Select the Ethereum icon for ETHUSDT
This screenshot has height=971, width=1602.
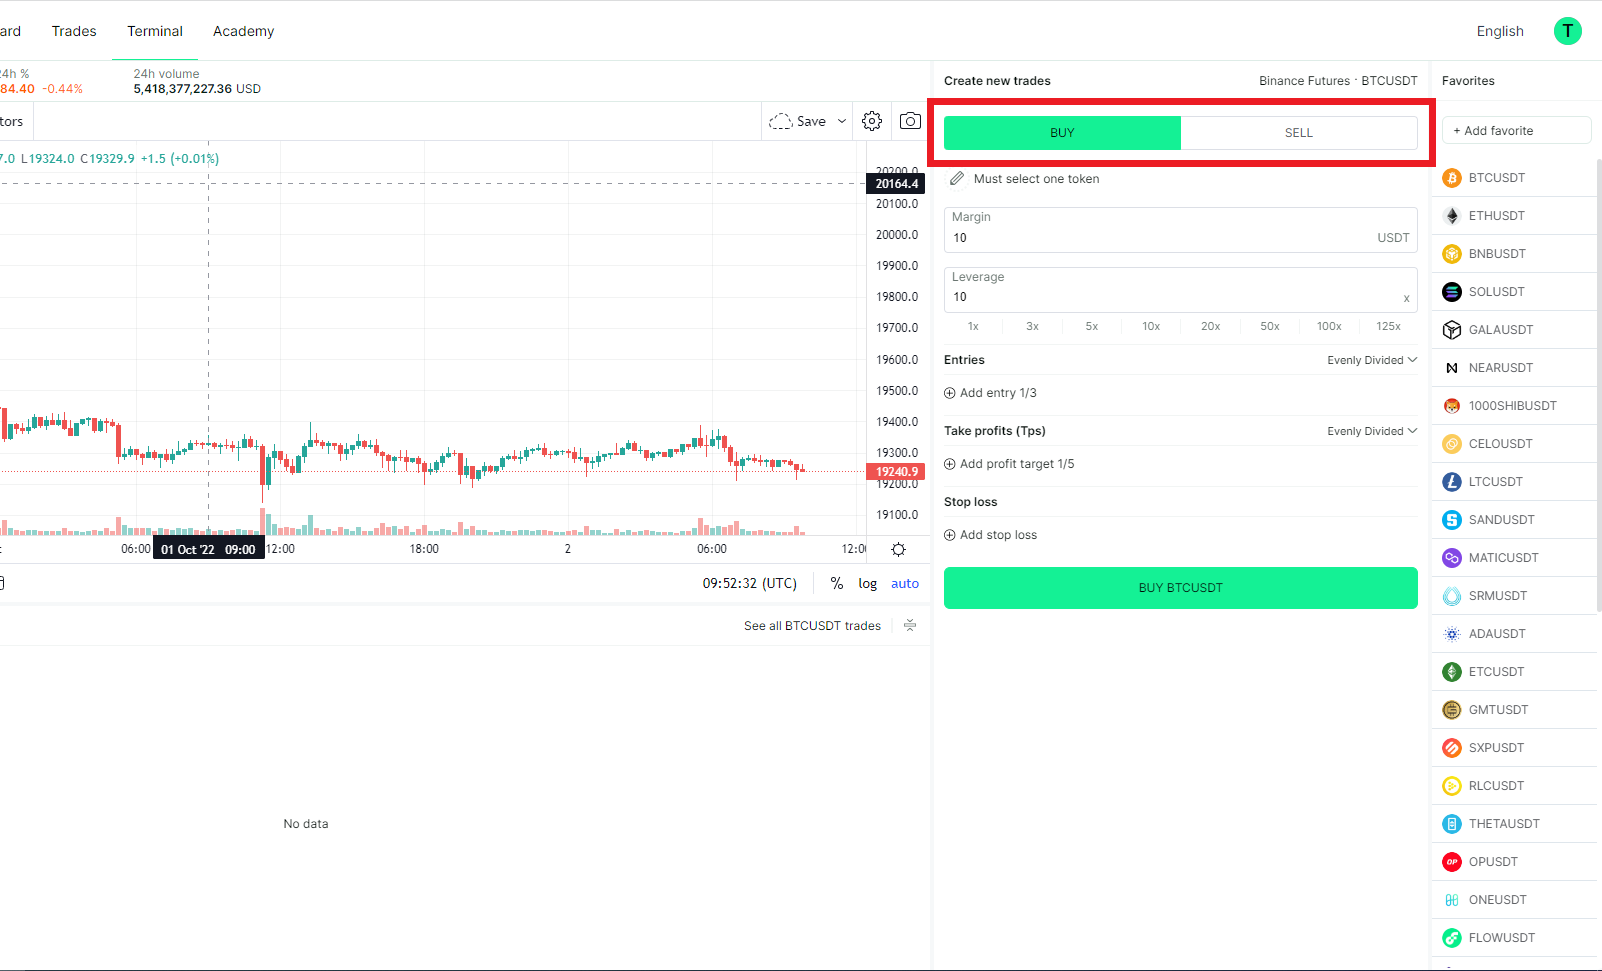[x=1452, y=216]
